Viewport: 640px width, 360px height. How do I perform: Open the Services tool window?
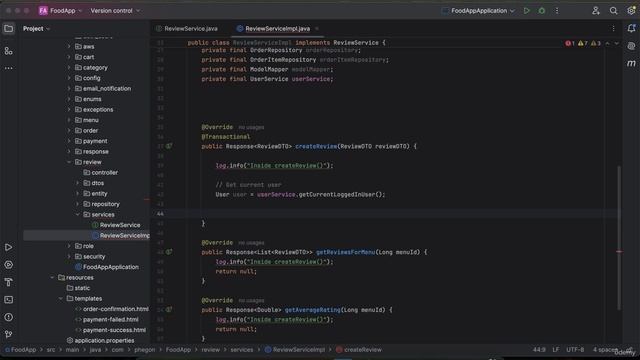coord(9,265)
